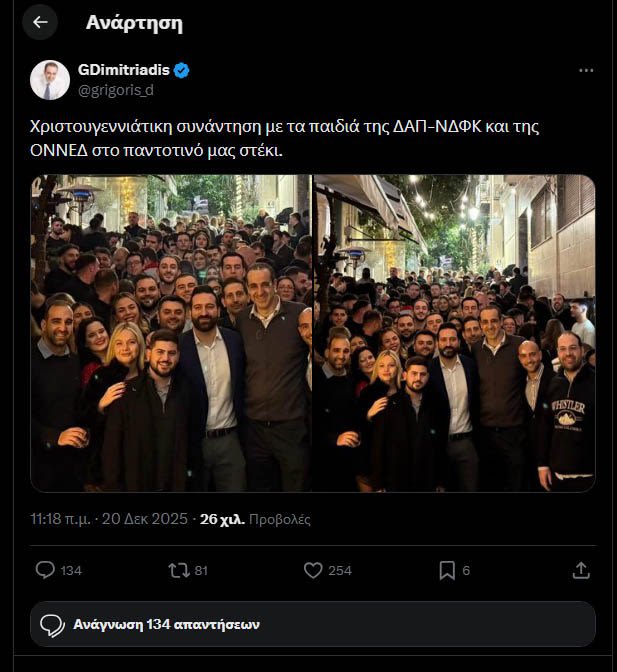Screen dimensions: 617x672
Task: Click the share upload icon
Action: pos(581,570)
